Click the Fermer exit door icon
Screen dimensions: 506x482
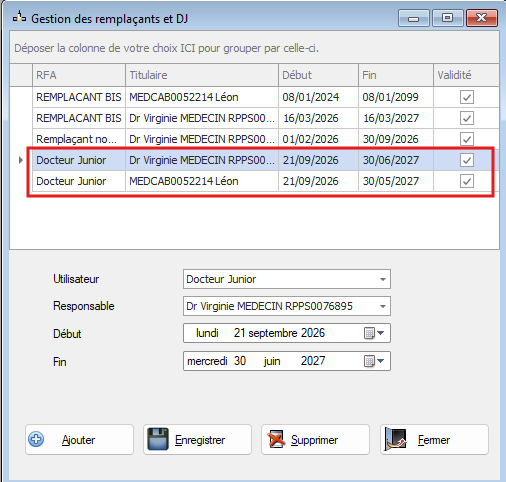click(x=396, y=439)
